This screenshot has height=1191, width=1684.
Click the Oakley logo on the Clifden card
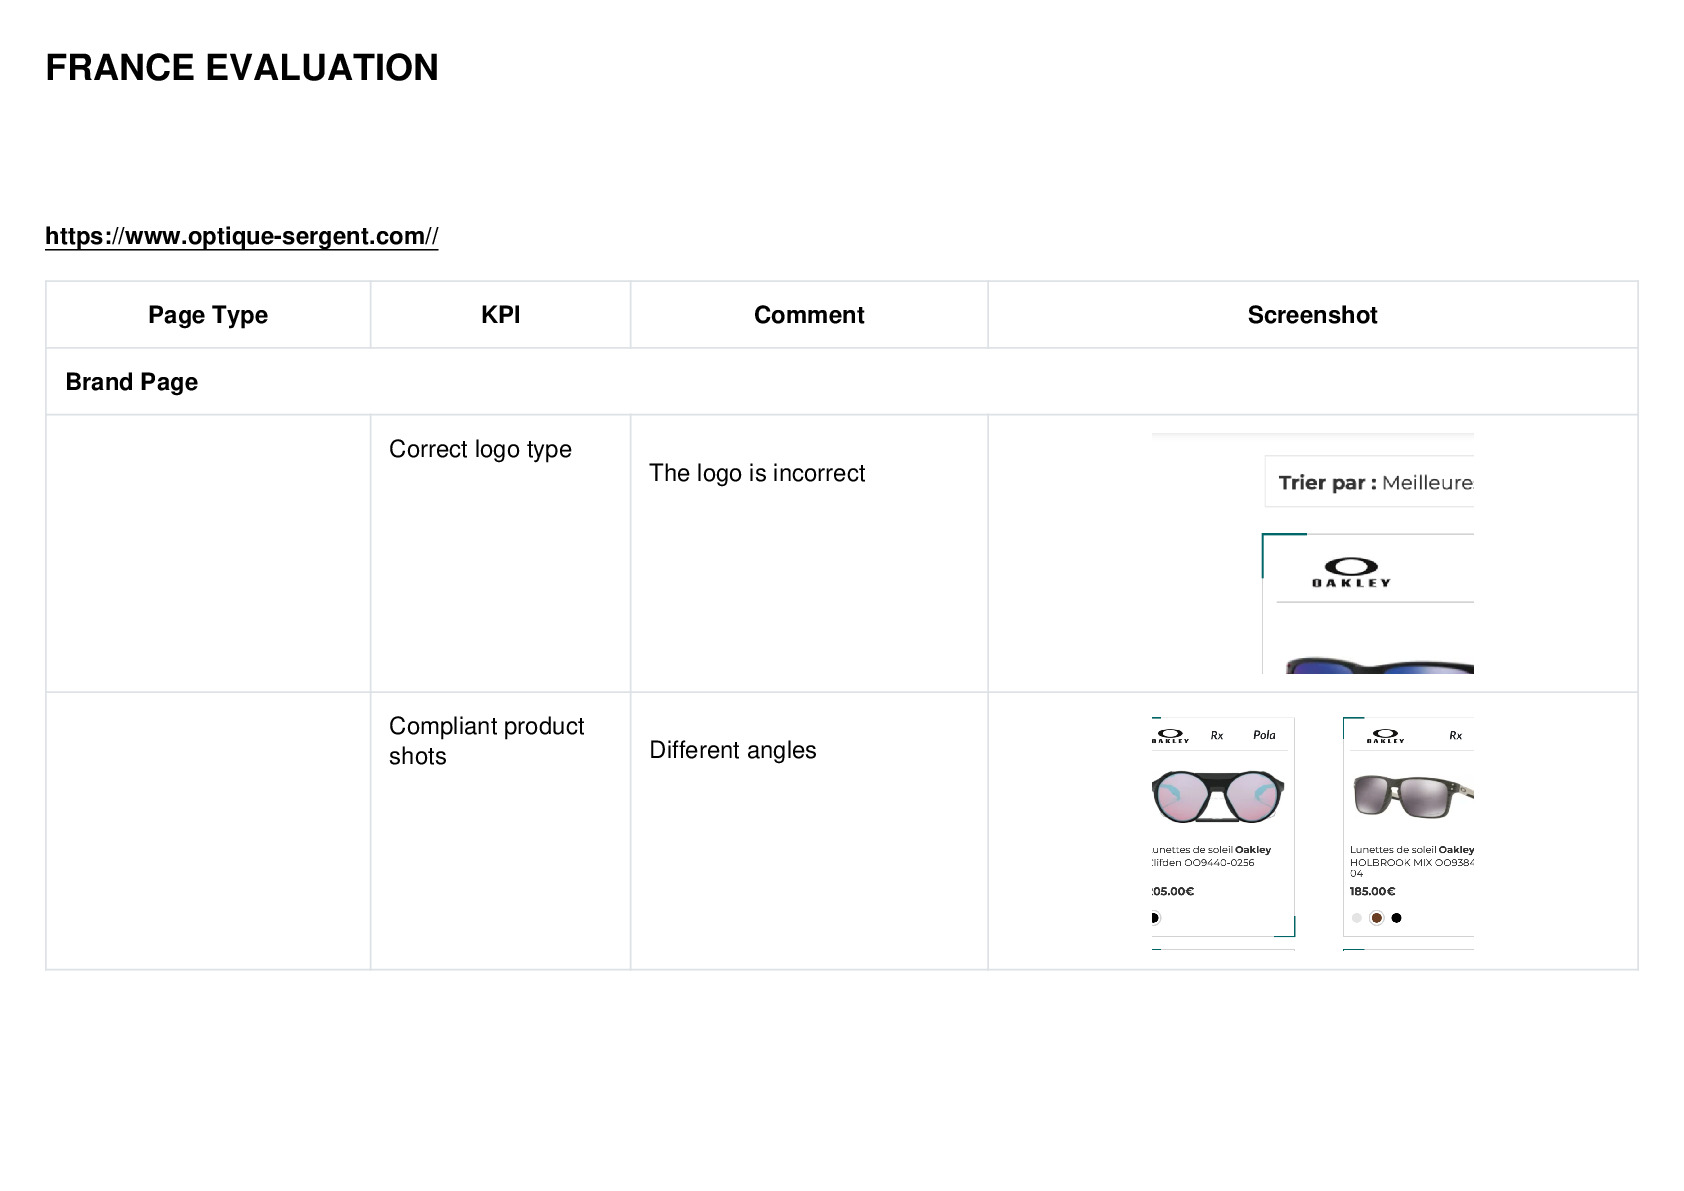point(1170,735)
